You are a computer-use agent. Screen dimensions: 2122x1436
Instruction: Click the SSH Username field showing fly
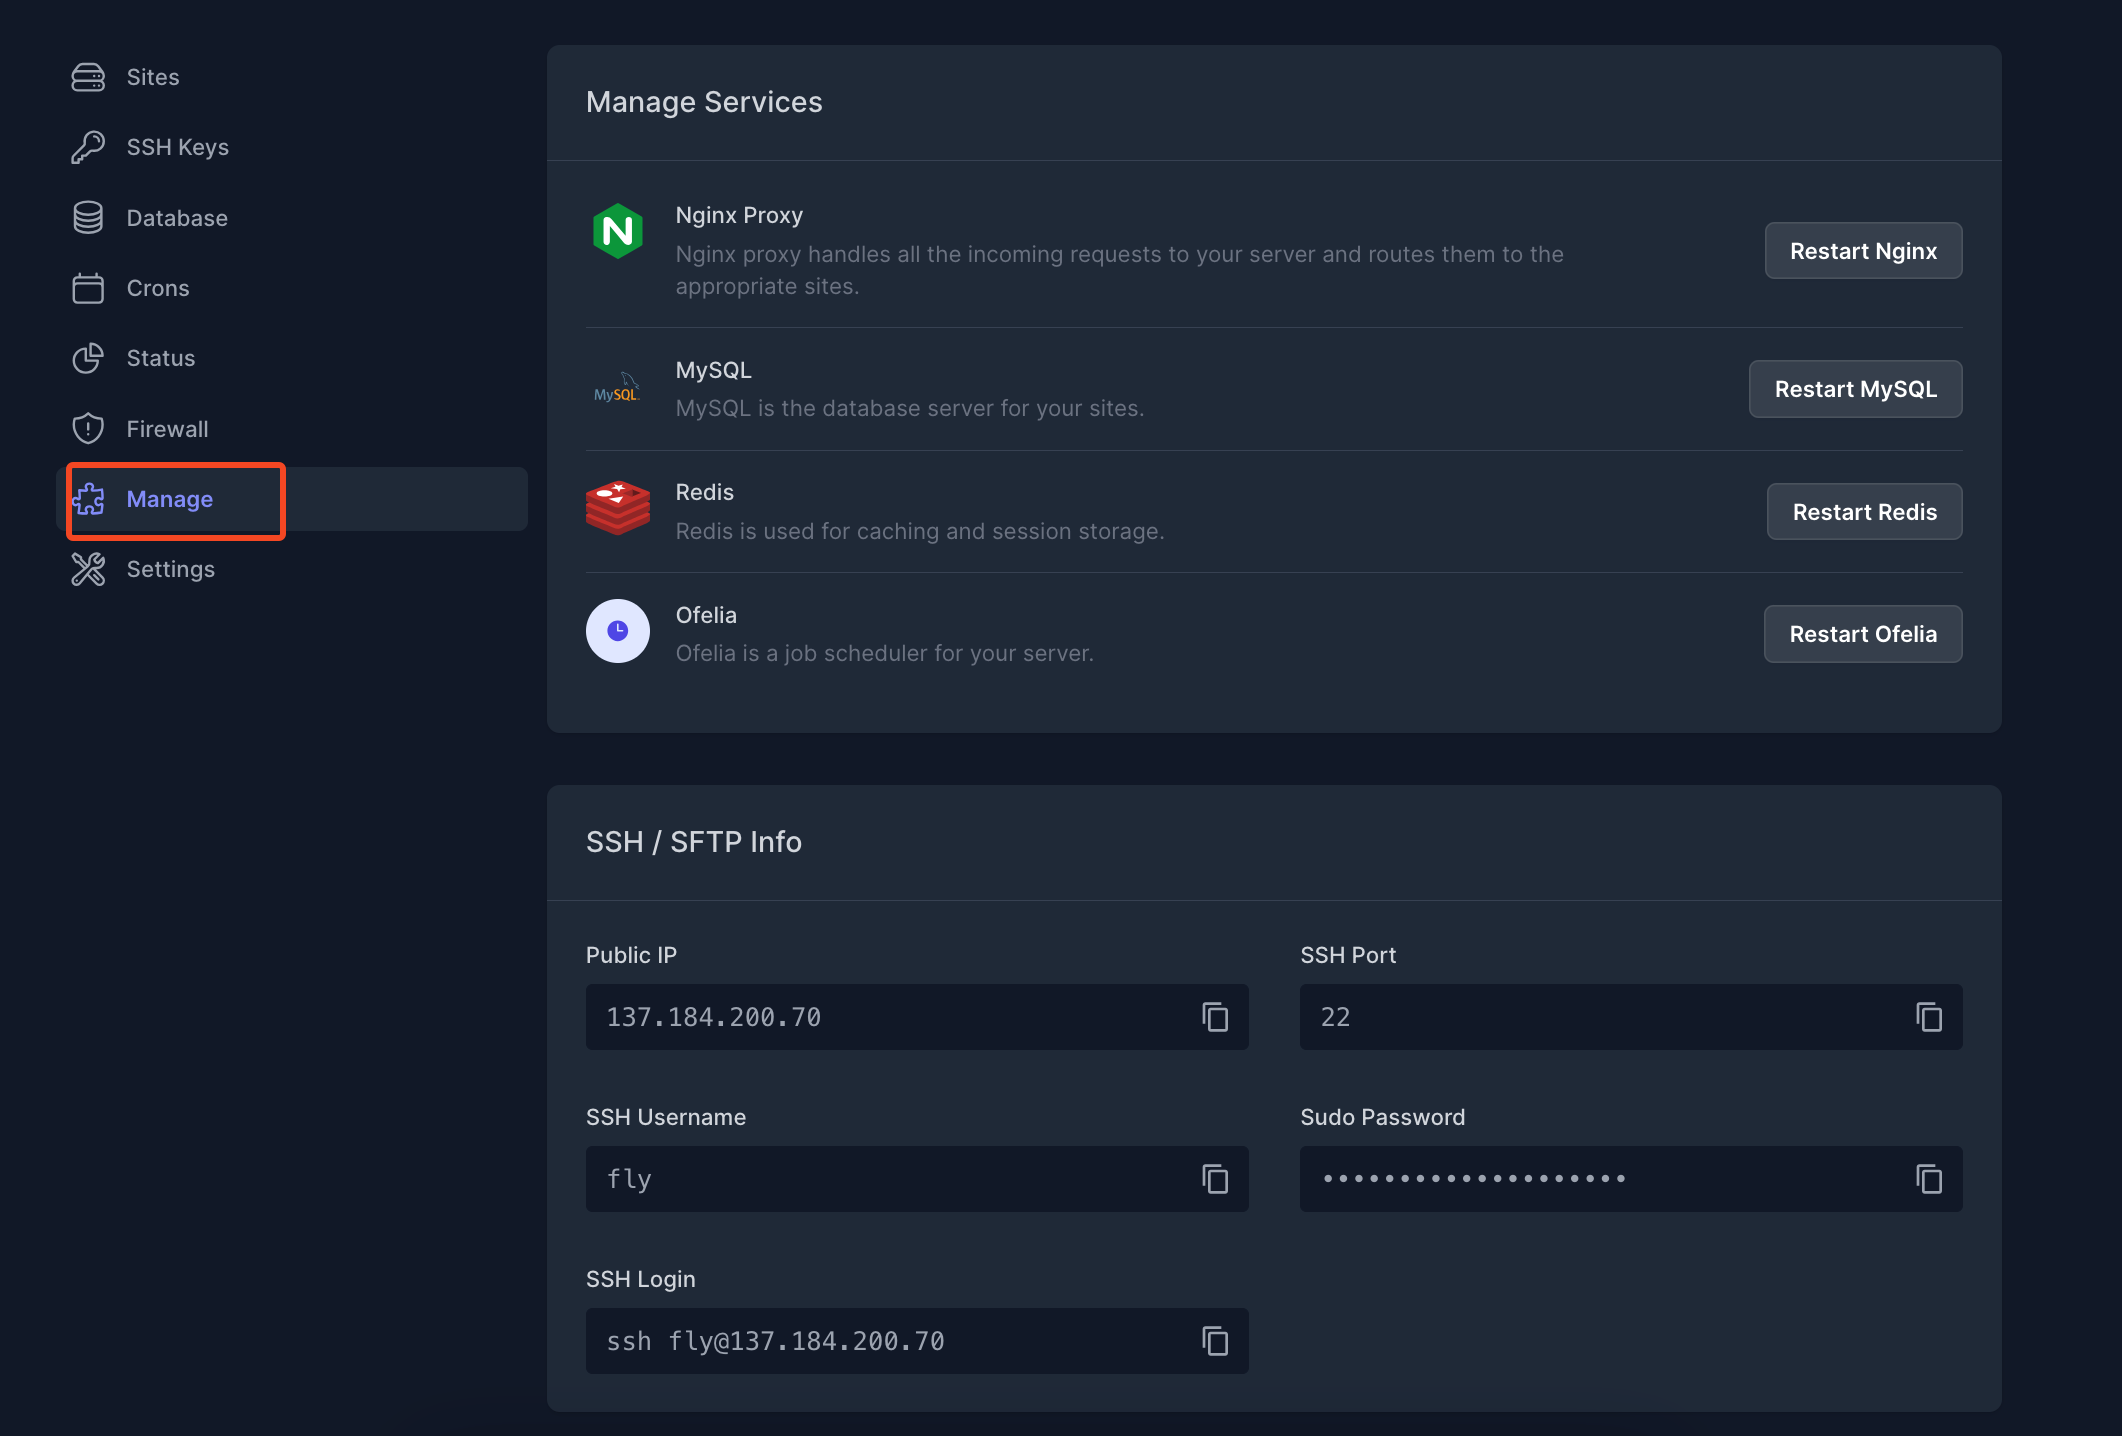(x=917, y=1179)
